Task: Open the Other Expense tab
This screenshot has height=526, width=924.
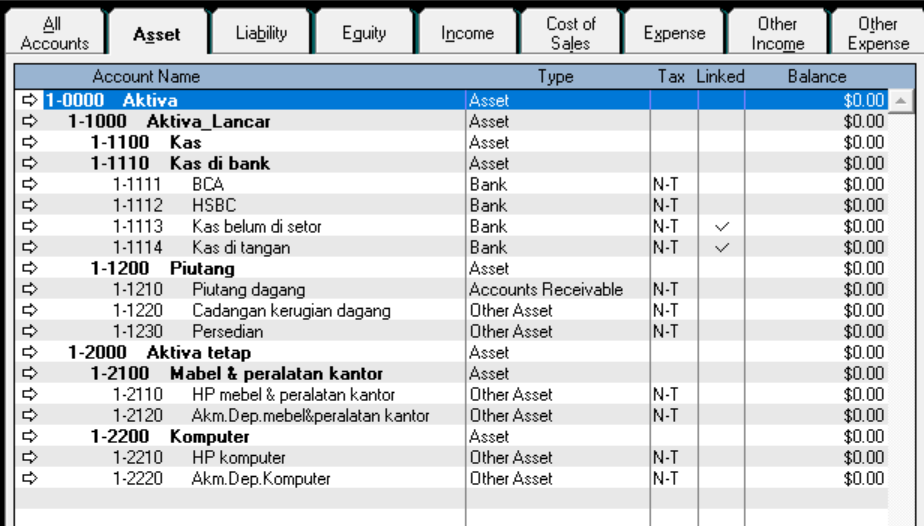Action: click(878, 34)
